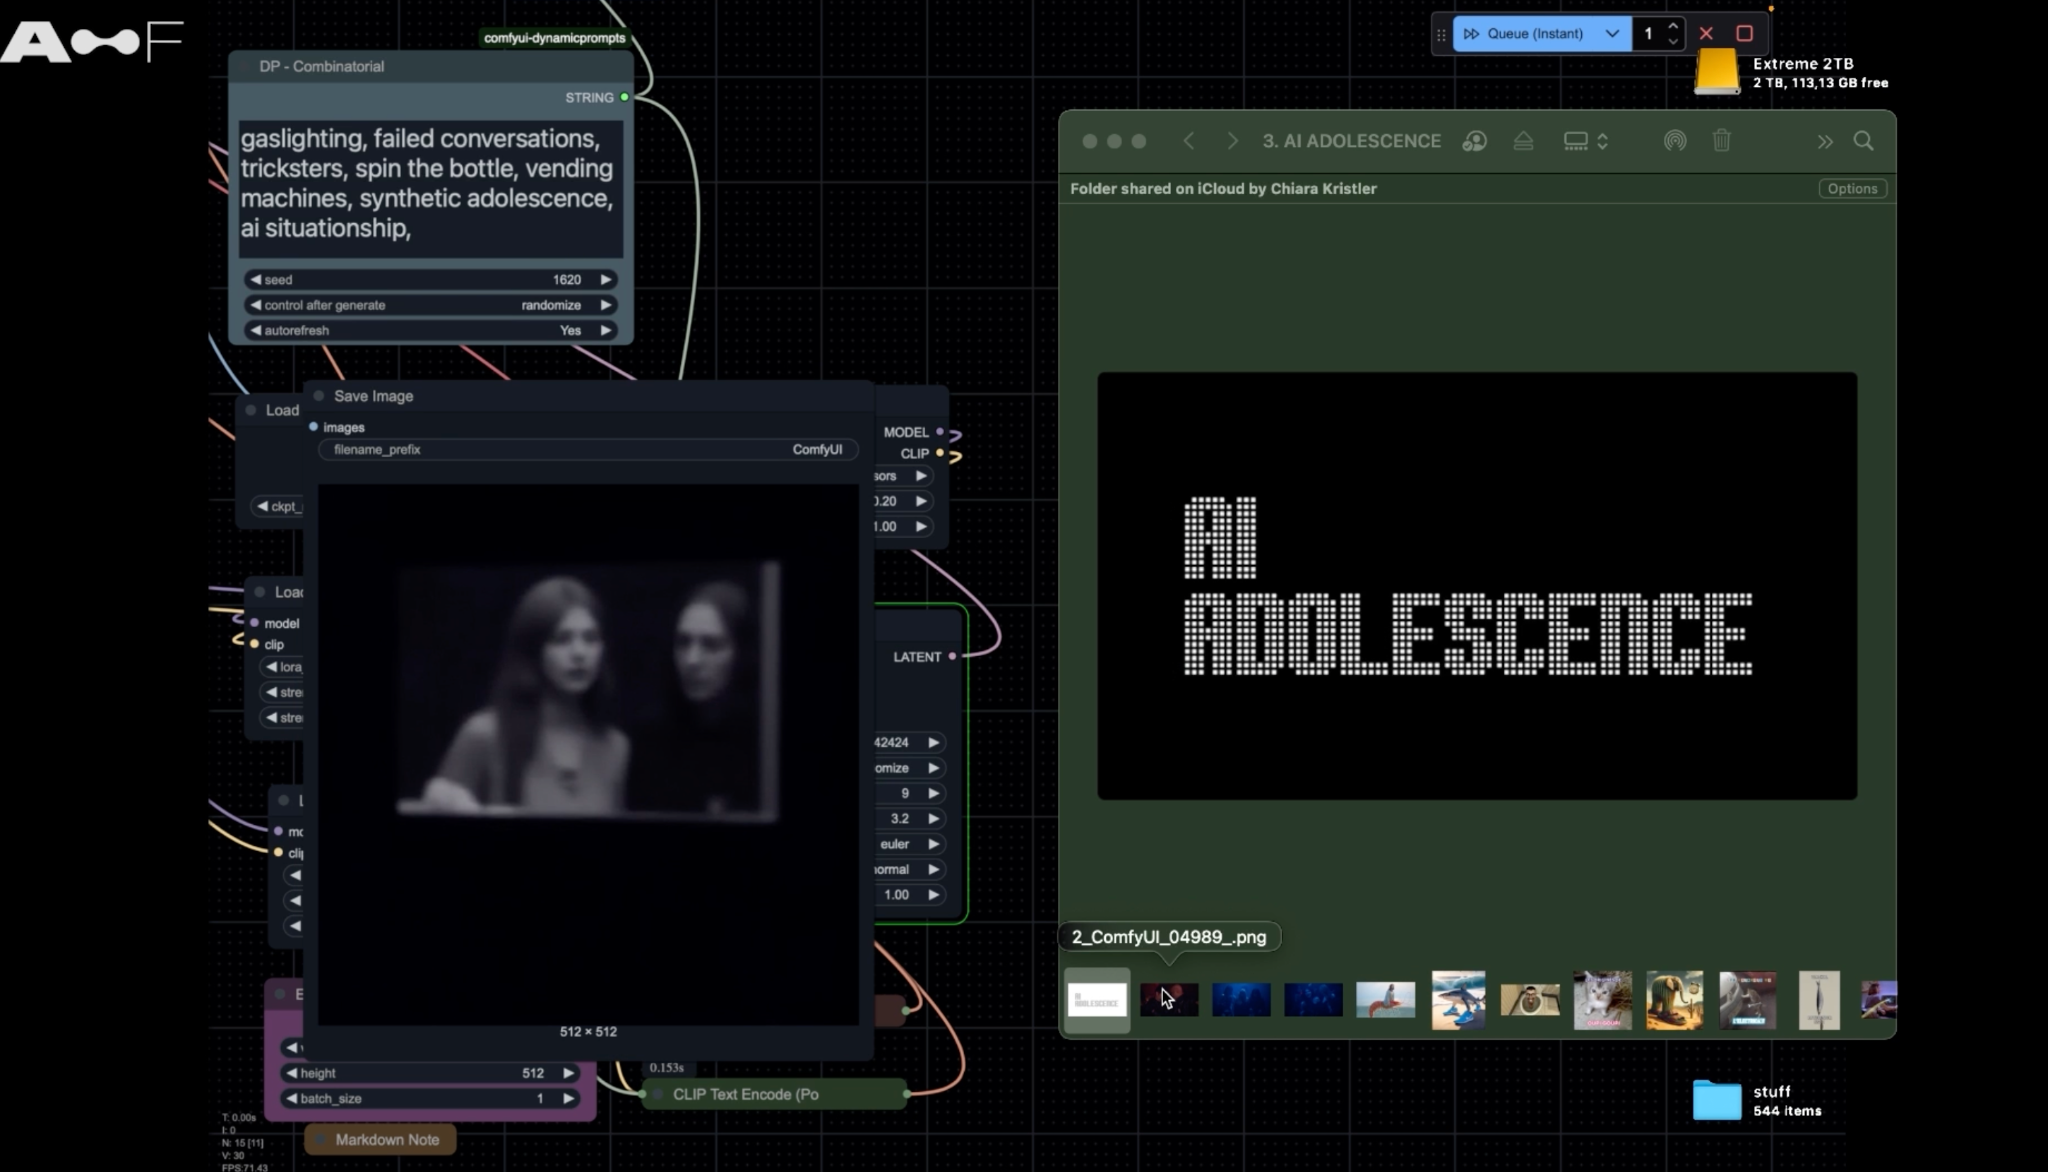Decrement seed with its left arrow
Screen dimensions: 2048x1172
[x=255, y=280]
